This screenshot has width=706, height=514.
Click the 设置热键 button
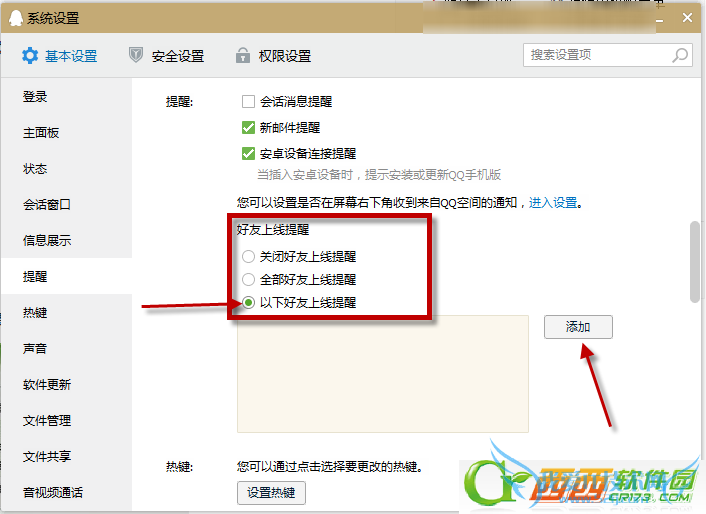[x=271, y=493]
